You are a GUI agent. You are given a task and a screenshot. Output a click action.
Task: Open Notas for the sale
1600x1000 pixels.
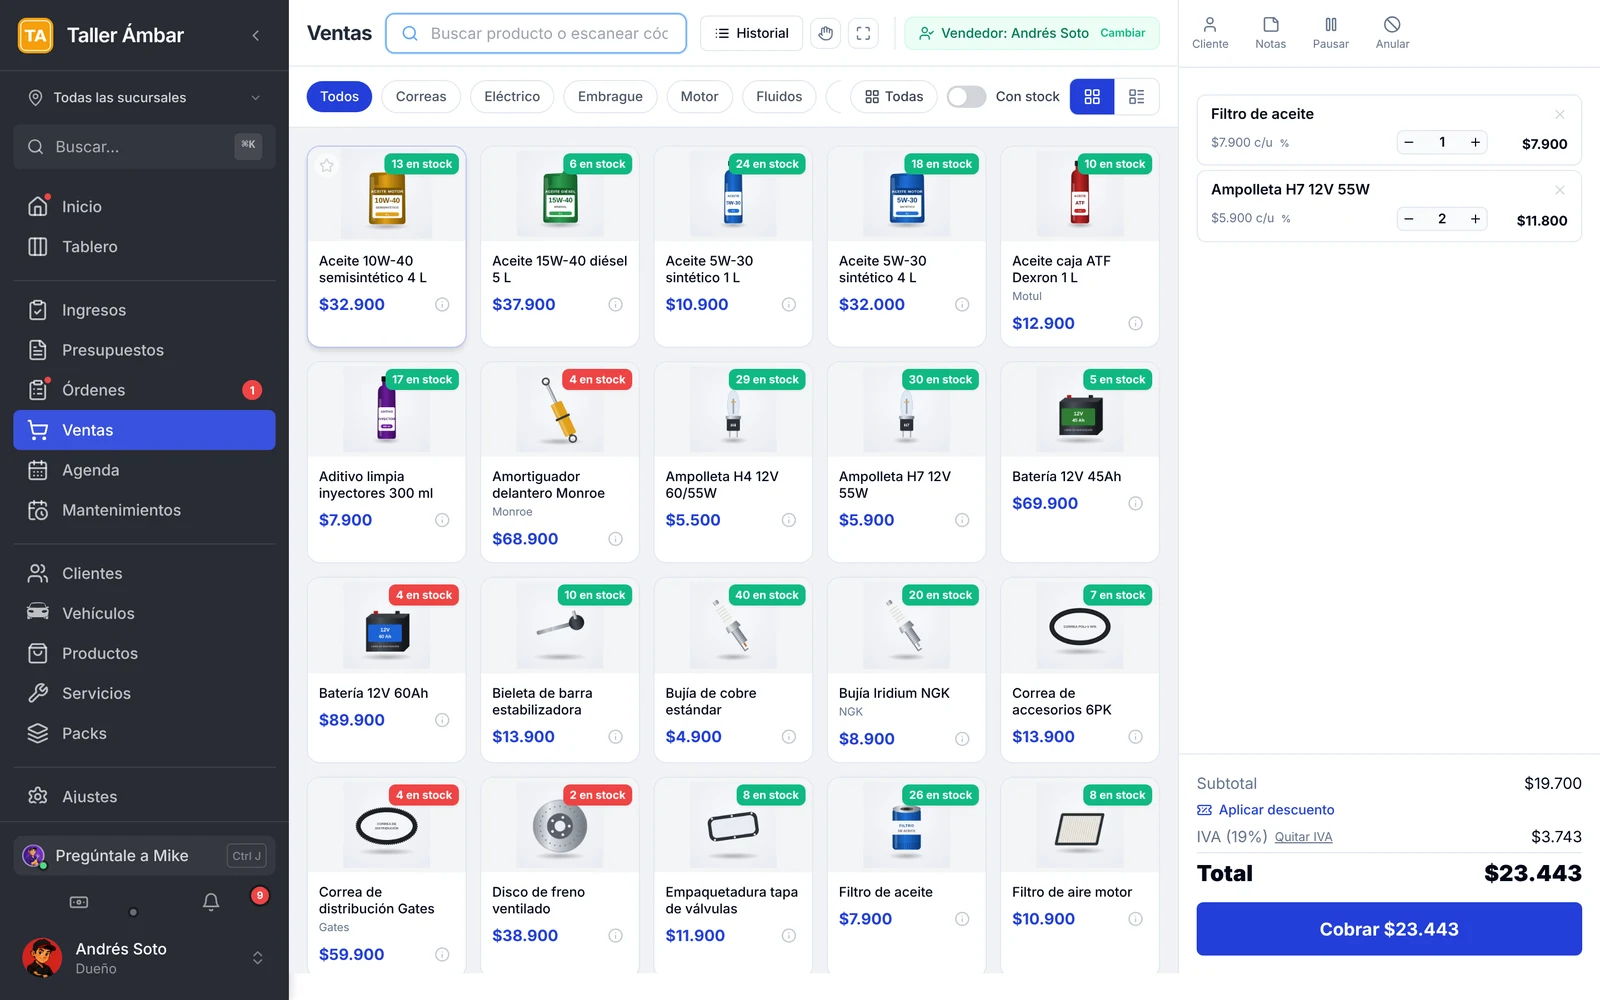(1270, 32)
